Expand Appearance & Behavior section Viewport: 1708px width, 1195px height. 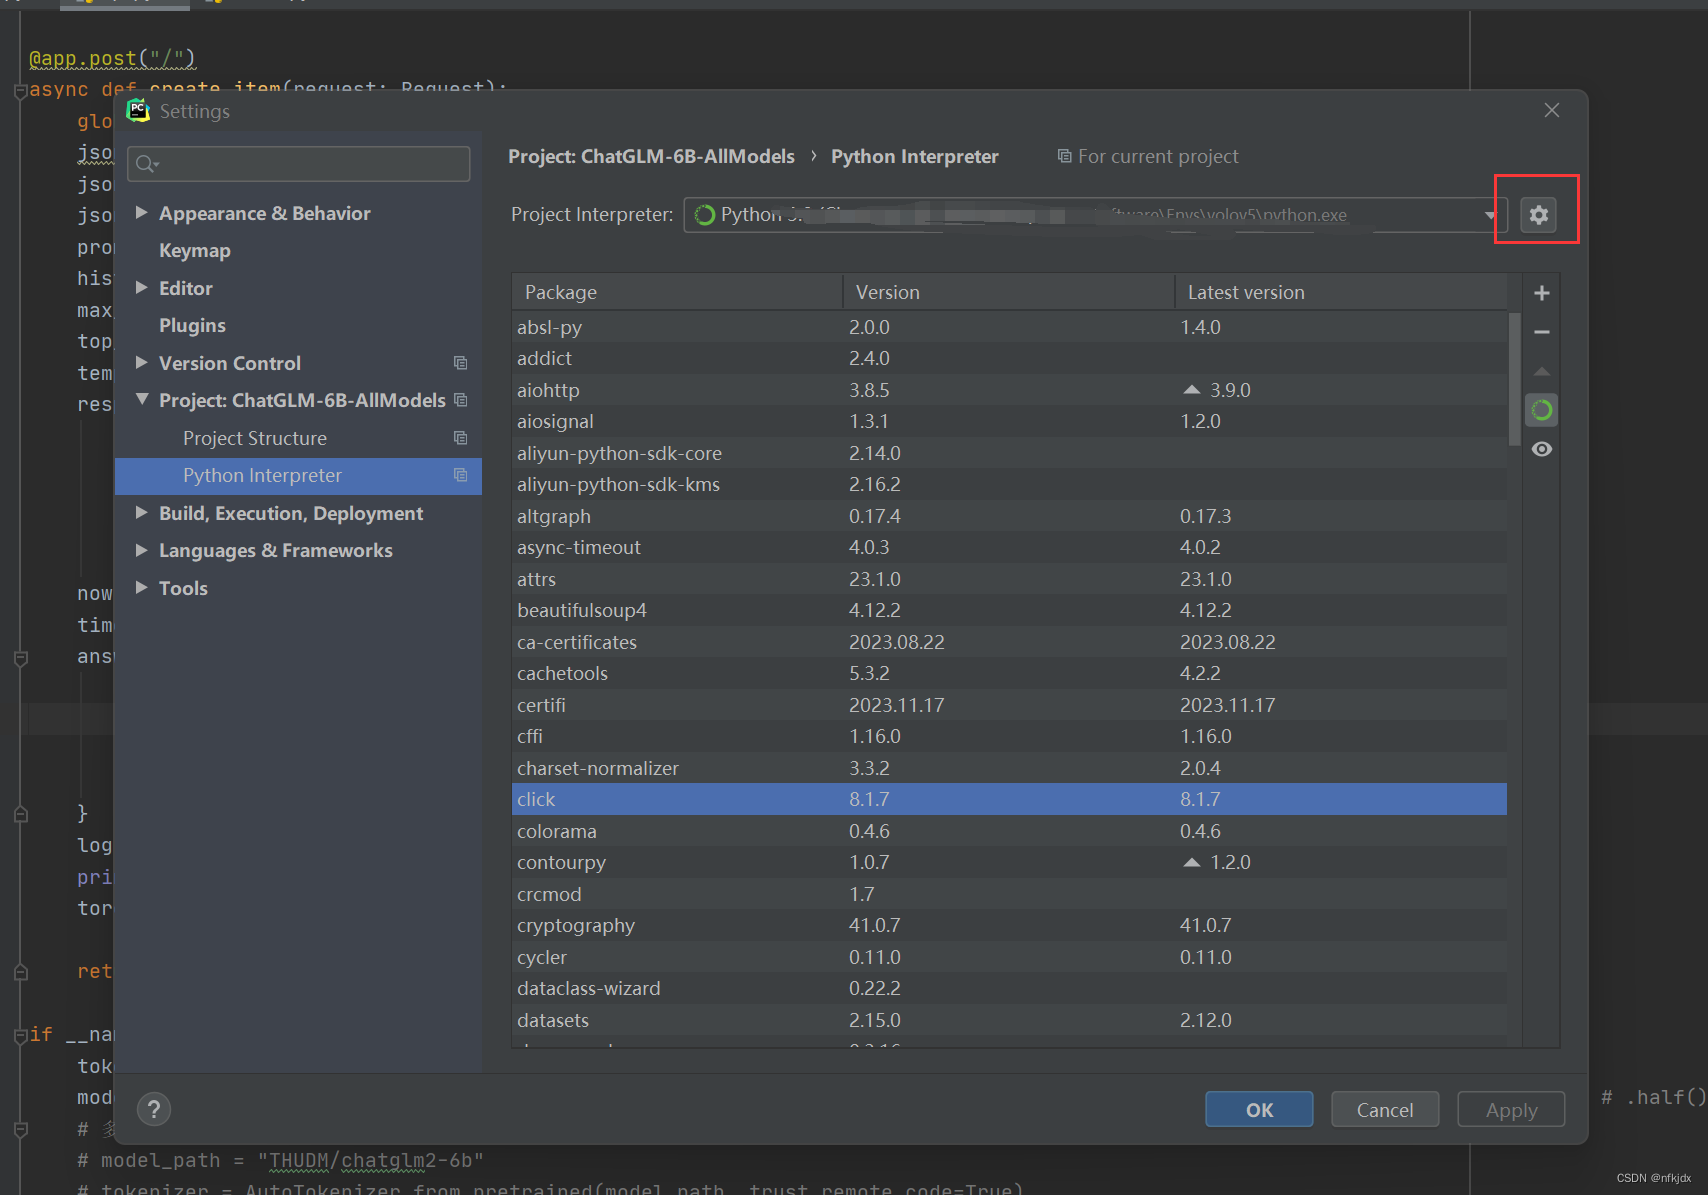[141, 213]
